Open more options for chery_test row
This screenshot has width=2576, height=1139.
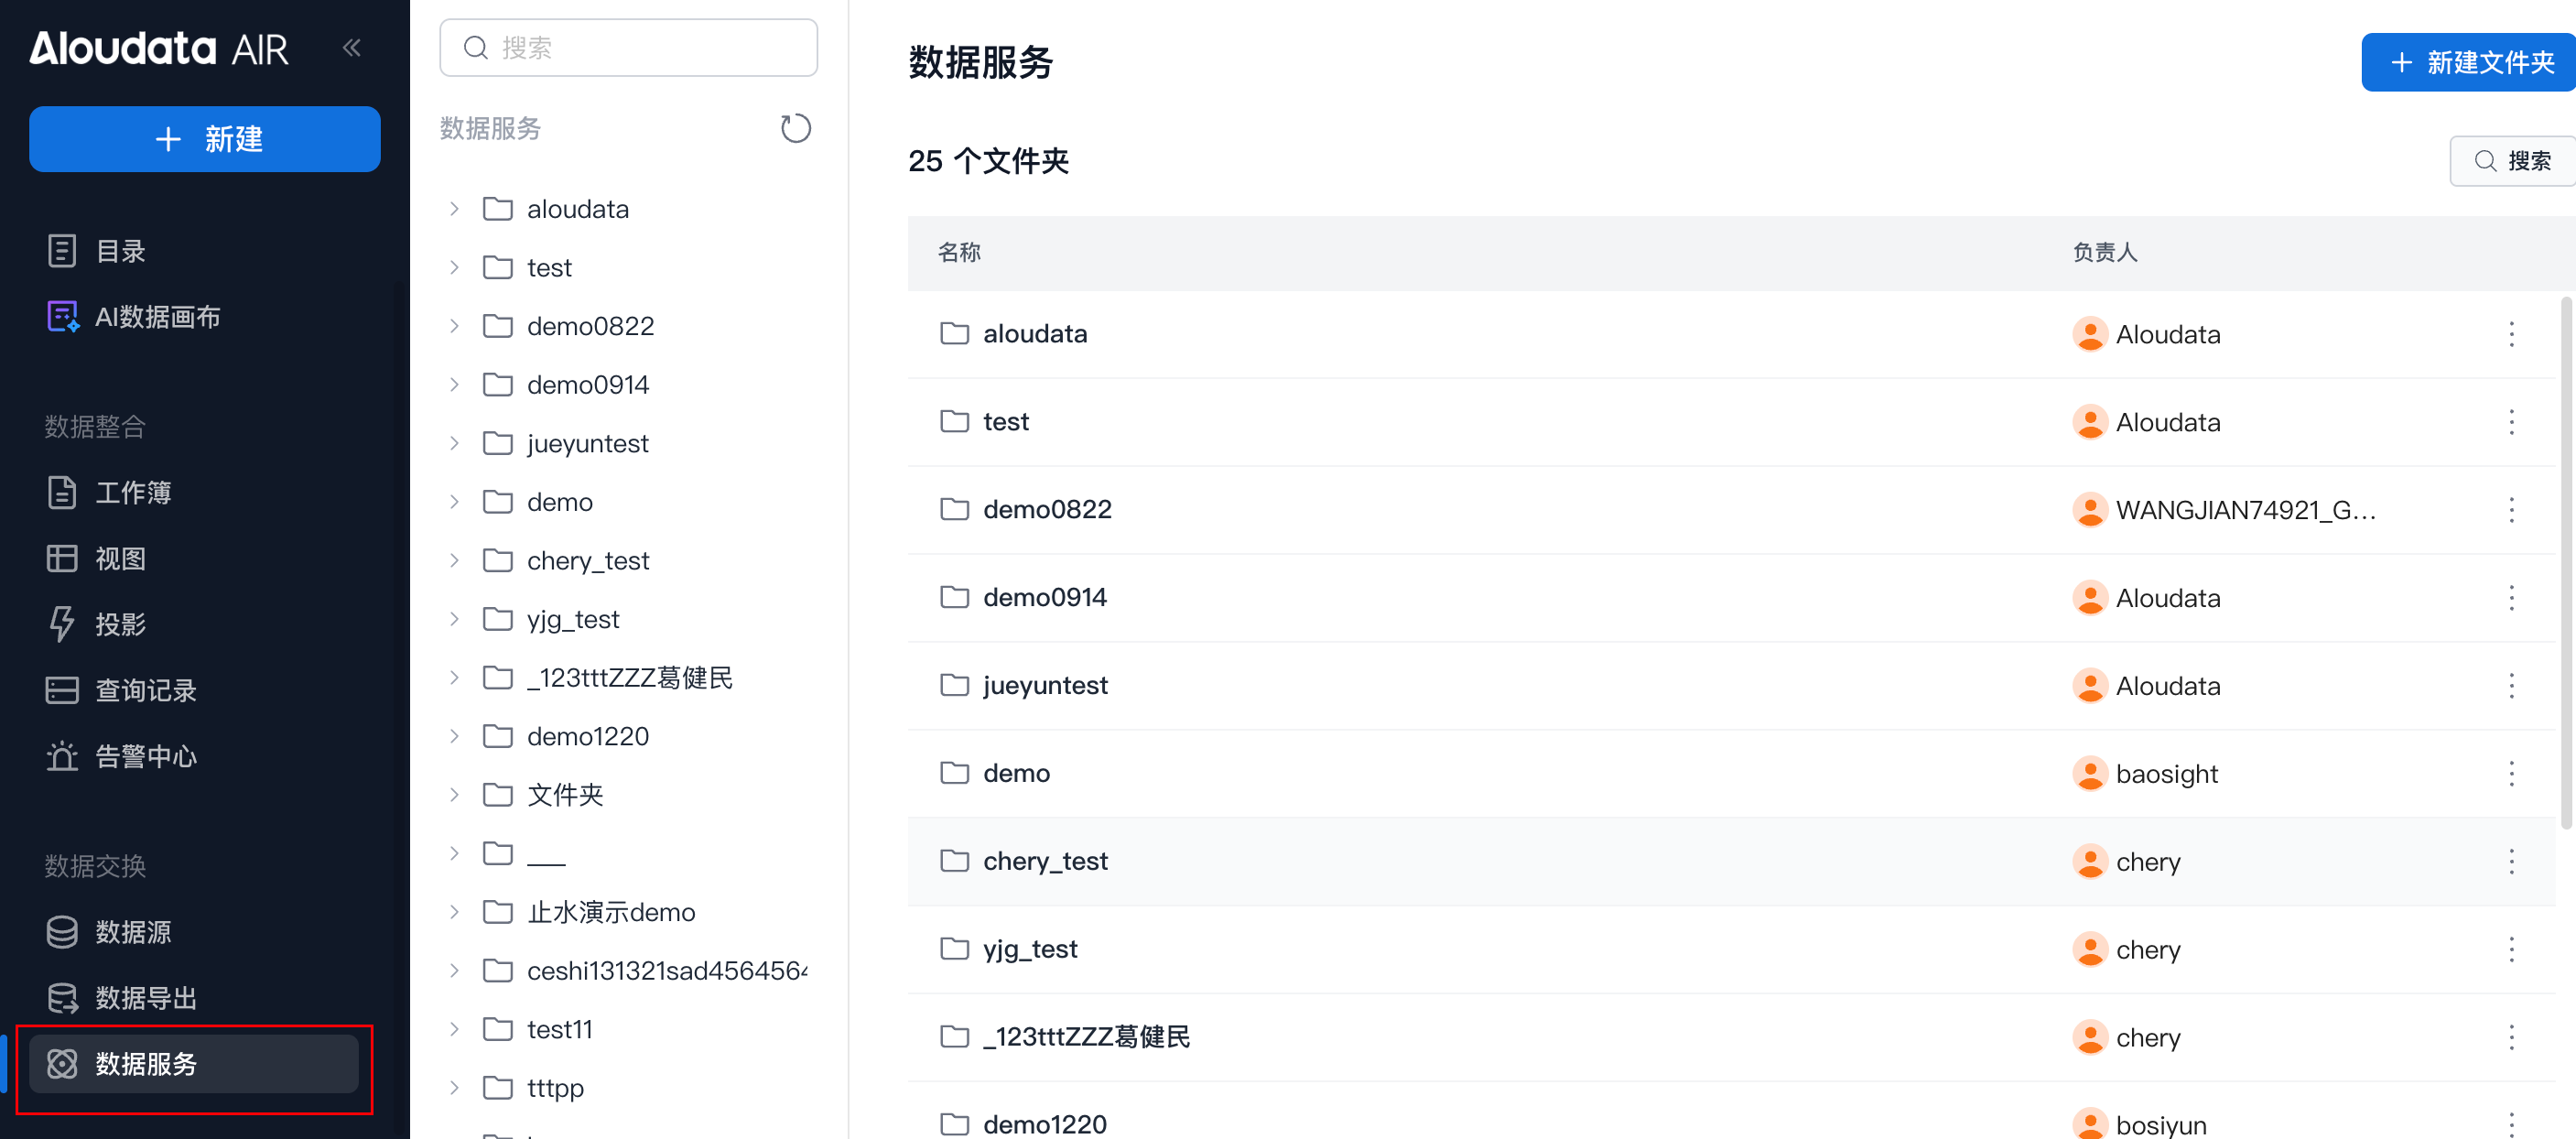coord(2510,861)
